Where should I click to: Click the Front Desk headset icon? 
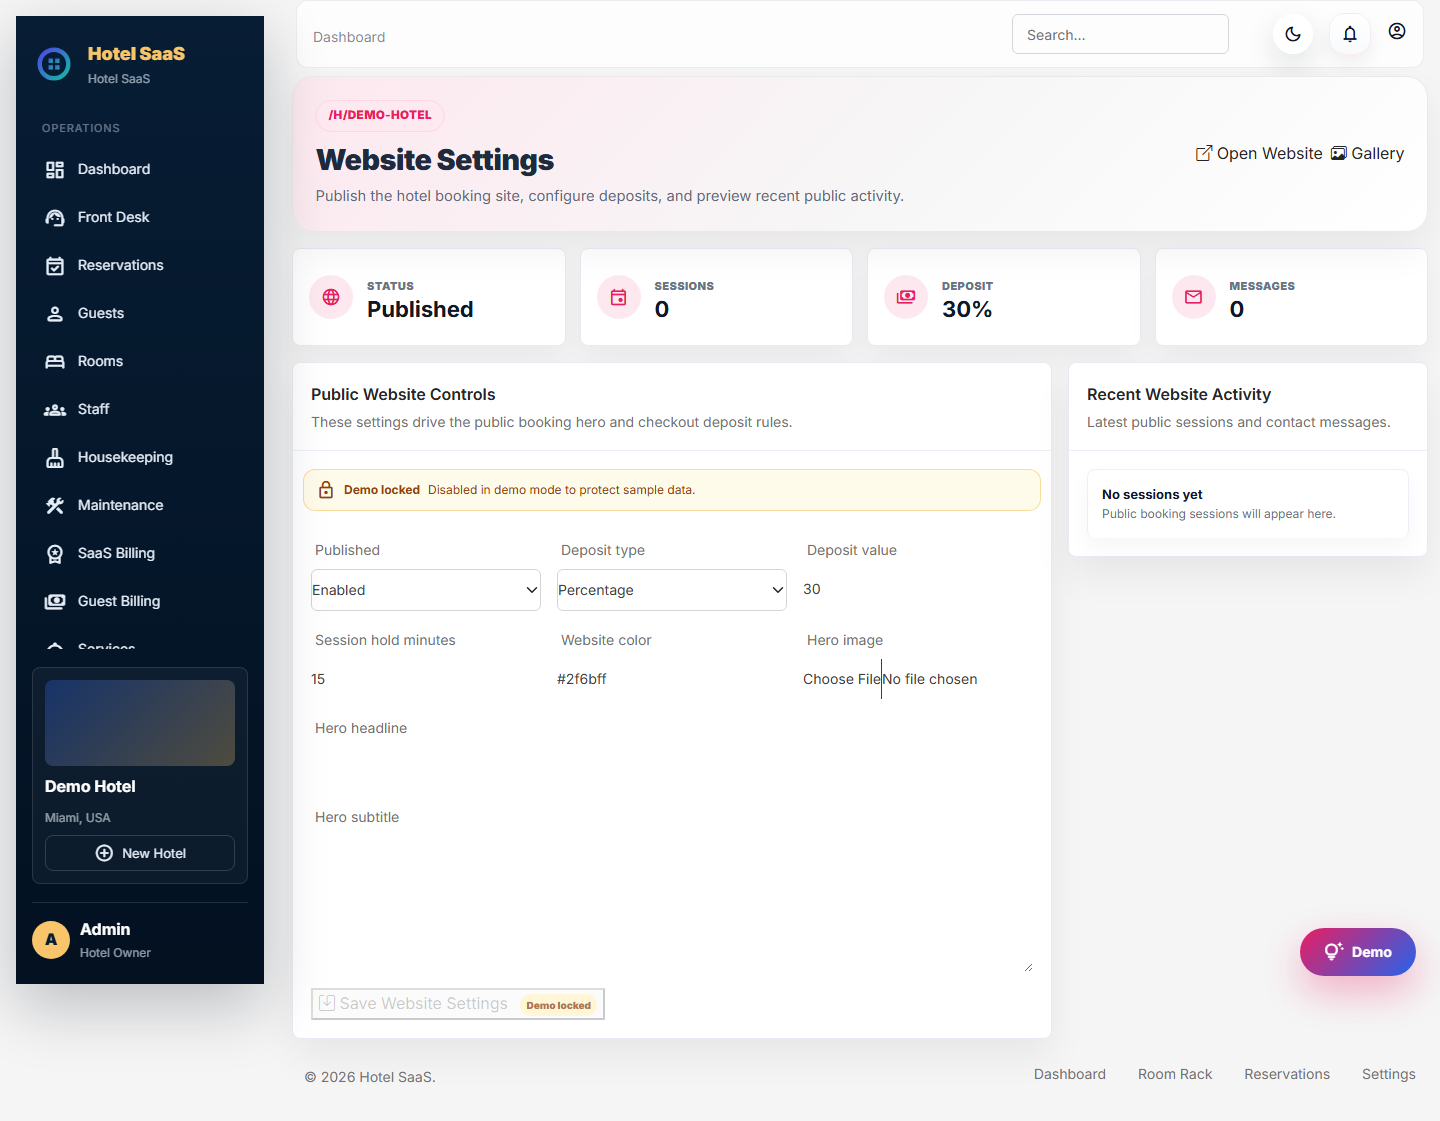pyautogui.click(x=55, y=218)
